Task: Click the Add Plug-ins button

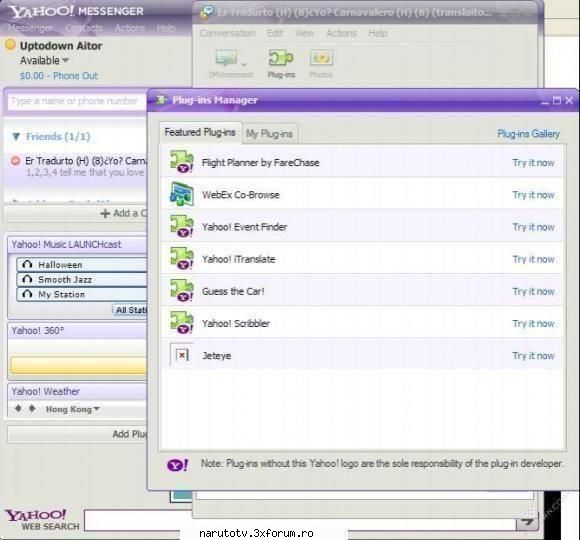Action: coord(77,434)
